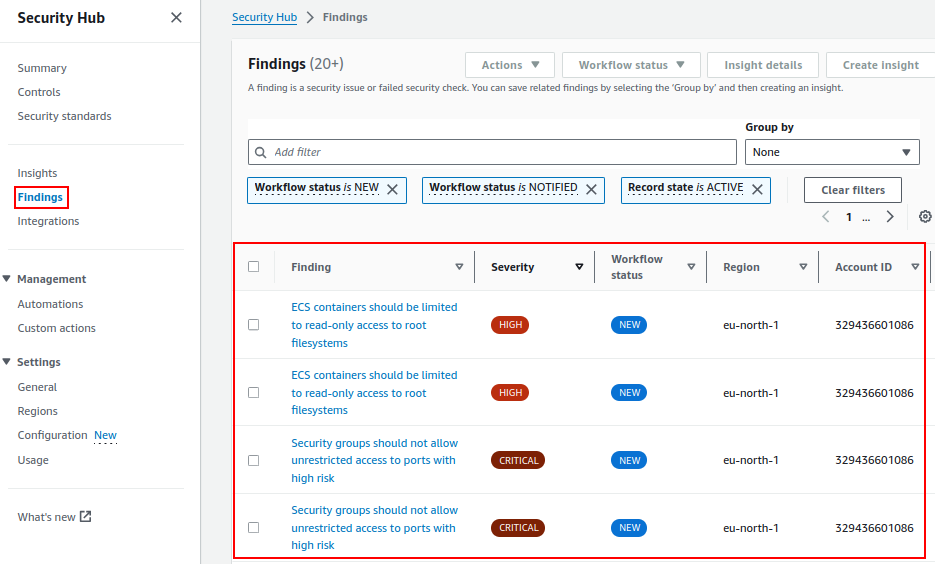Click the Clear filters button
The image size is (935, 564).
[x=853, y=190]
